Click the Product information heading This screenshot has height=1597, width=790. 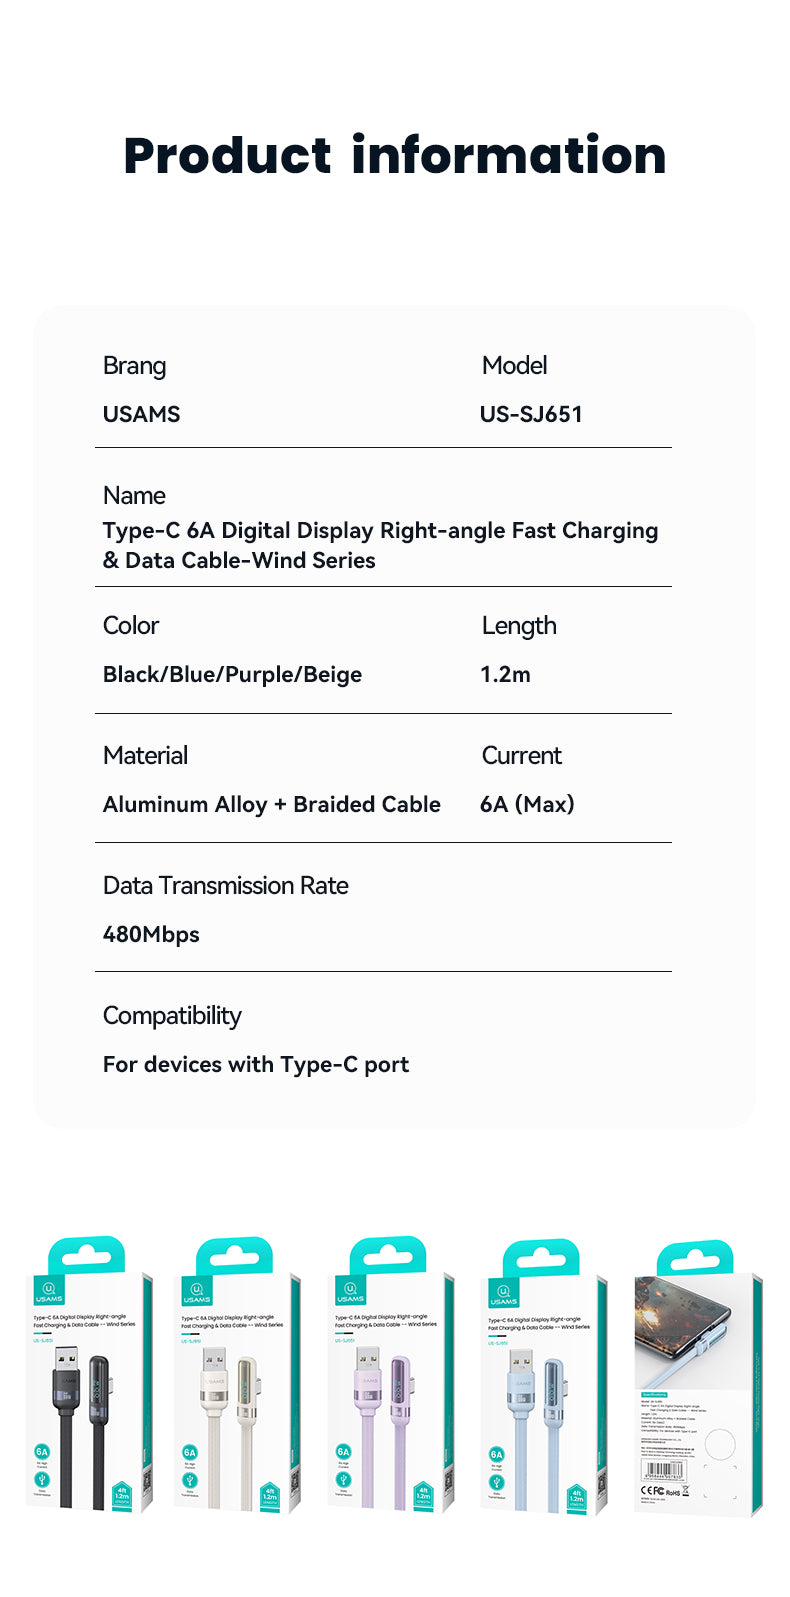pyautogui.click(x=395, y=156)
